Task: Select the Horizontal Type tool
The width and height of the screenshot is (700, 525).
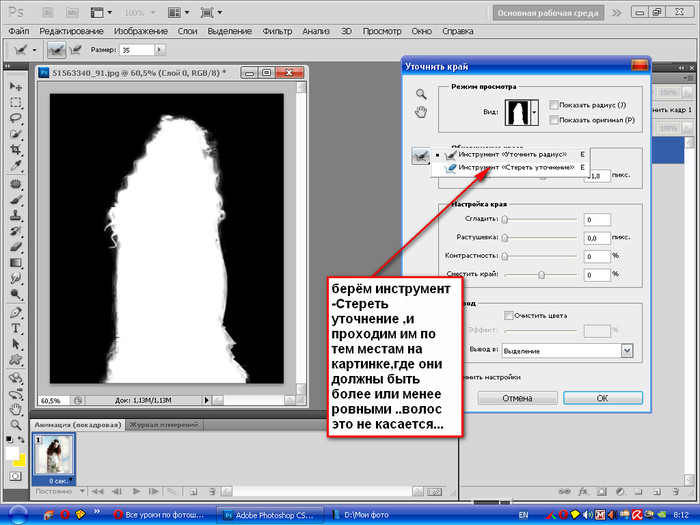Action: click(x=16, y=328)
